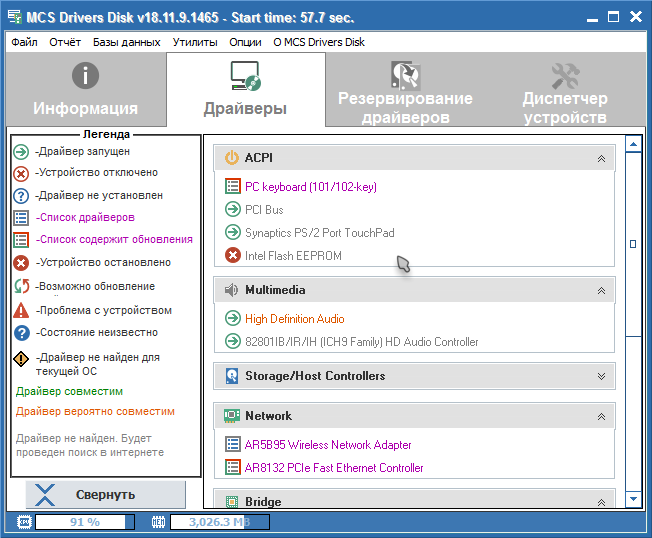Click legend icon for Устройство остановлено
The width and height of the screenshot is (652, 538).
(21, 263)
